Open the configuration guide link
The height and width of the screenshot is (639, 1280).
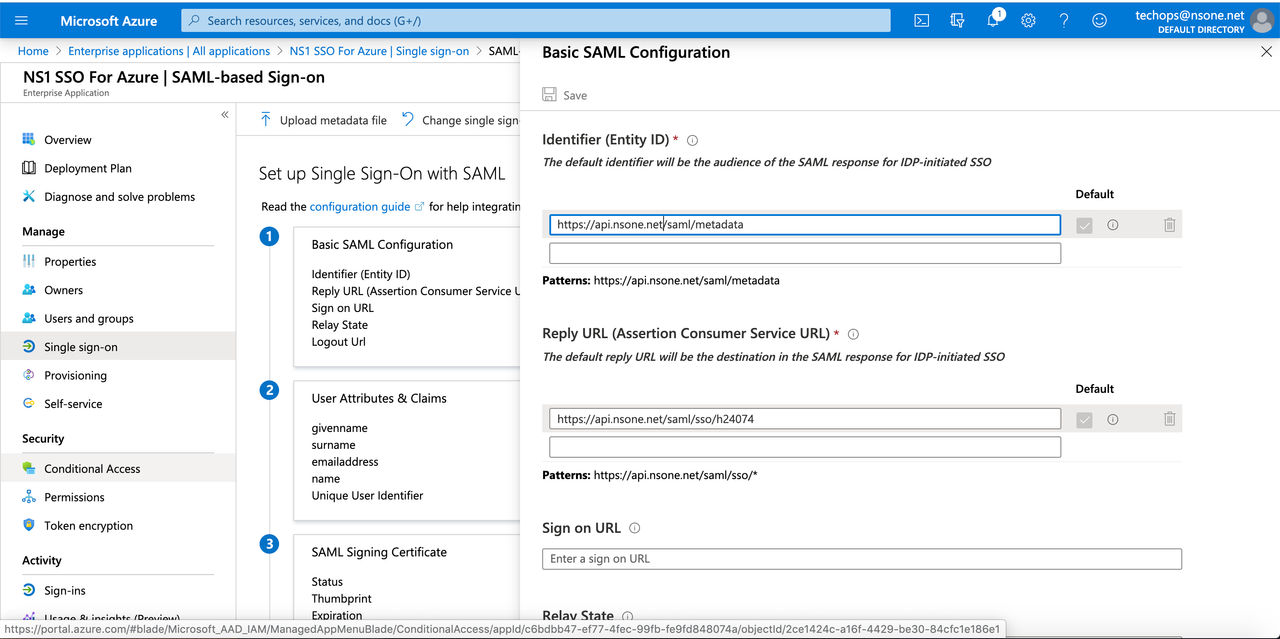(x=360, y=206)
